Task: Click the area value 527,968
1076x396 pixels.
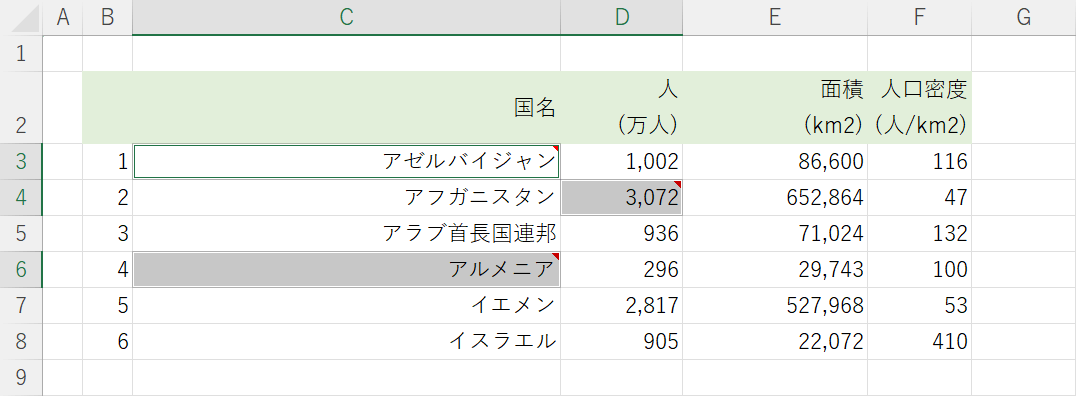Action: pos(775,305)
